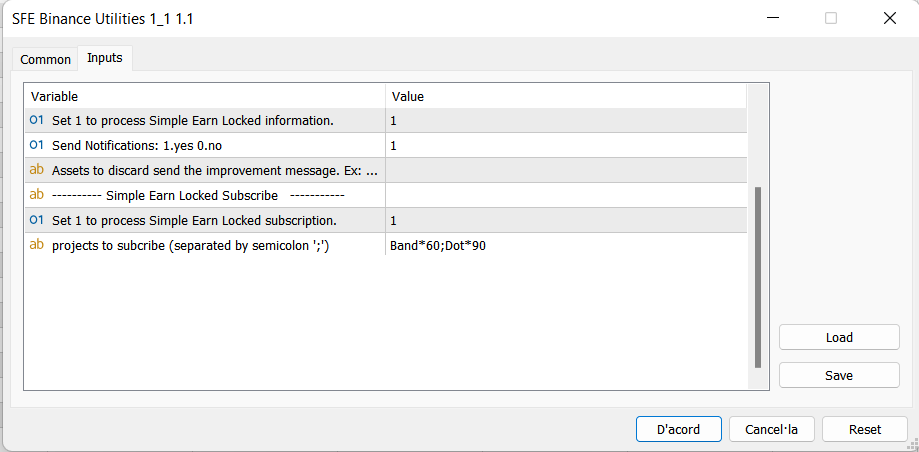919x452 pixels.
Task: Click integer icon beside Send Notifications row
Action: (x=37, y=145)
